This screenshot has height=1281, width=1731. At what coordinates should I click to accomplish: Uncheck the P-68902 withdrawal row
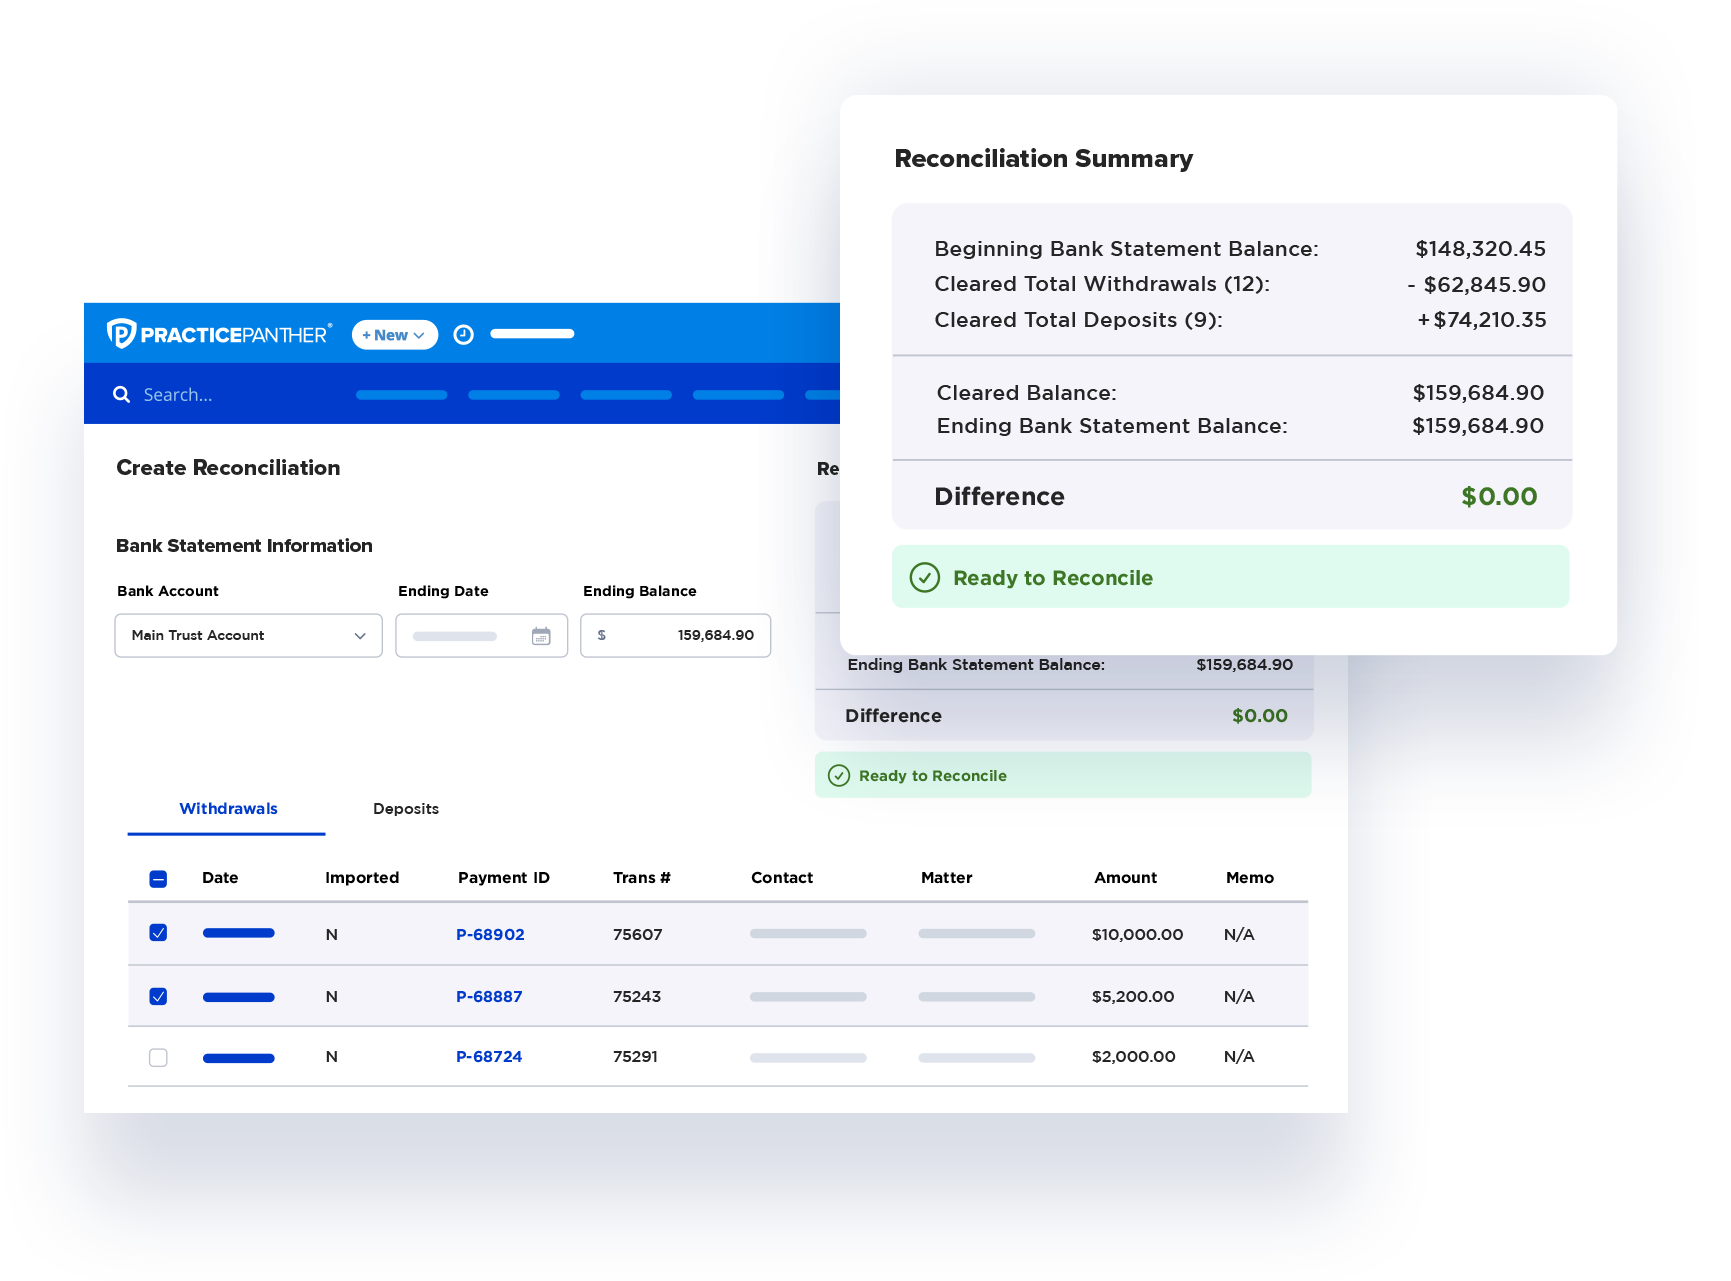click(x=158, y=931)
